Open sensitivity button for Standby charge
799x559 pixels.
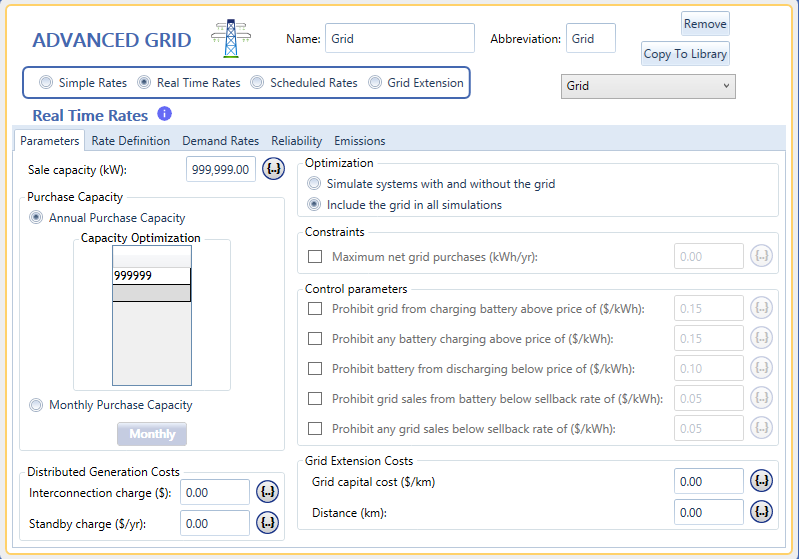(x=267, y=522)
